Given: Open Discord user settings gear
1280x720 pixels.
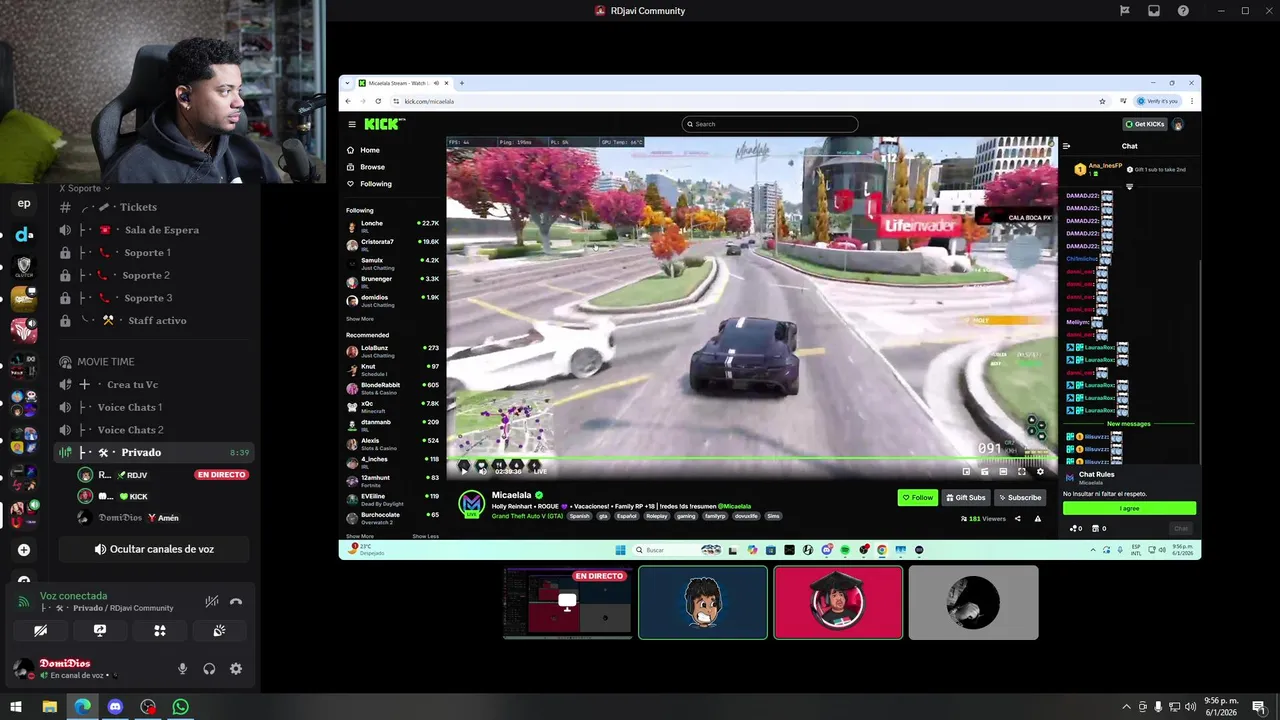Looking at the screenshot, I should (236, 669).
